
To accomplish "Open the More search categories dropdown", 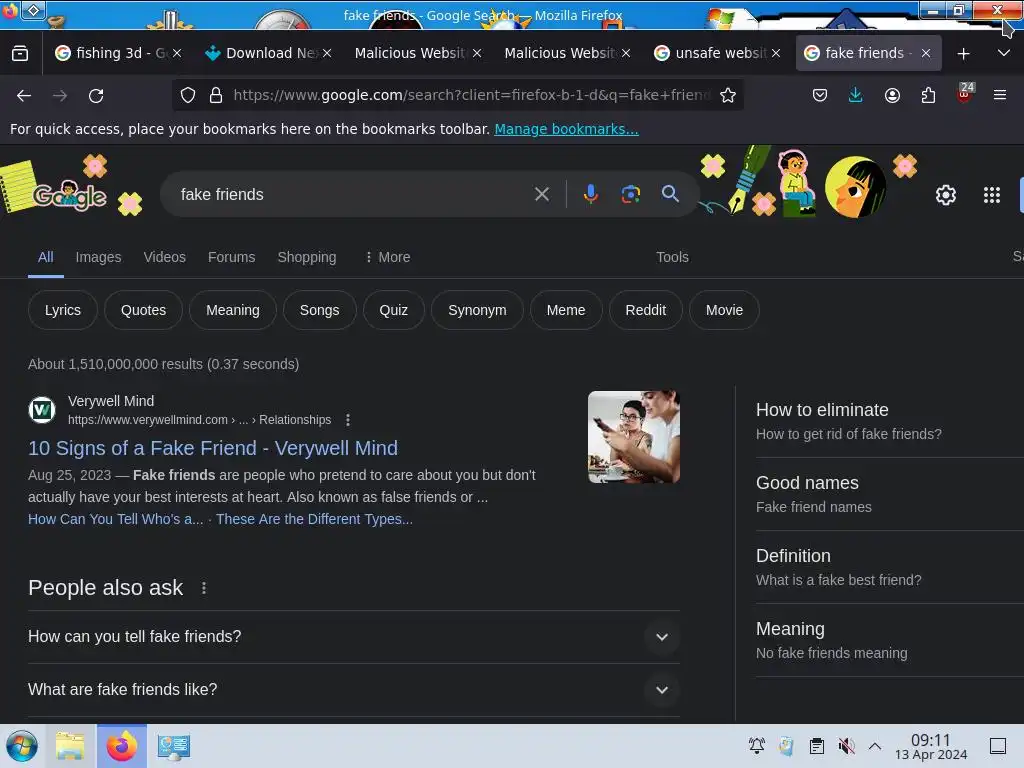I will pos(387,257).
